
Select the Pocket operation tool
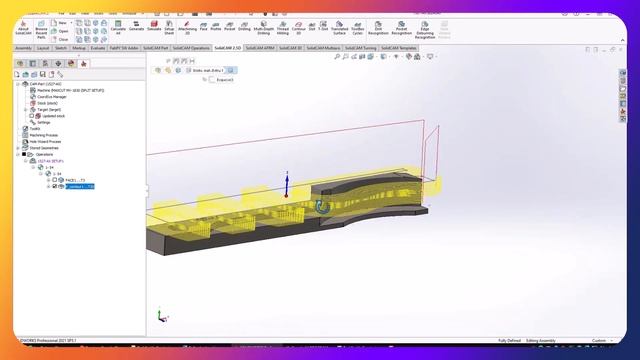pyautogui.click(x=230, y=27)
